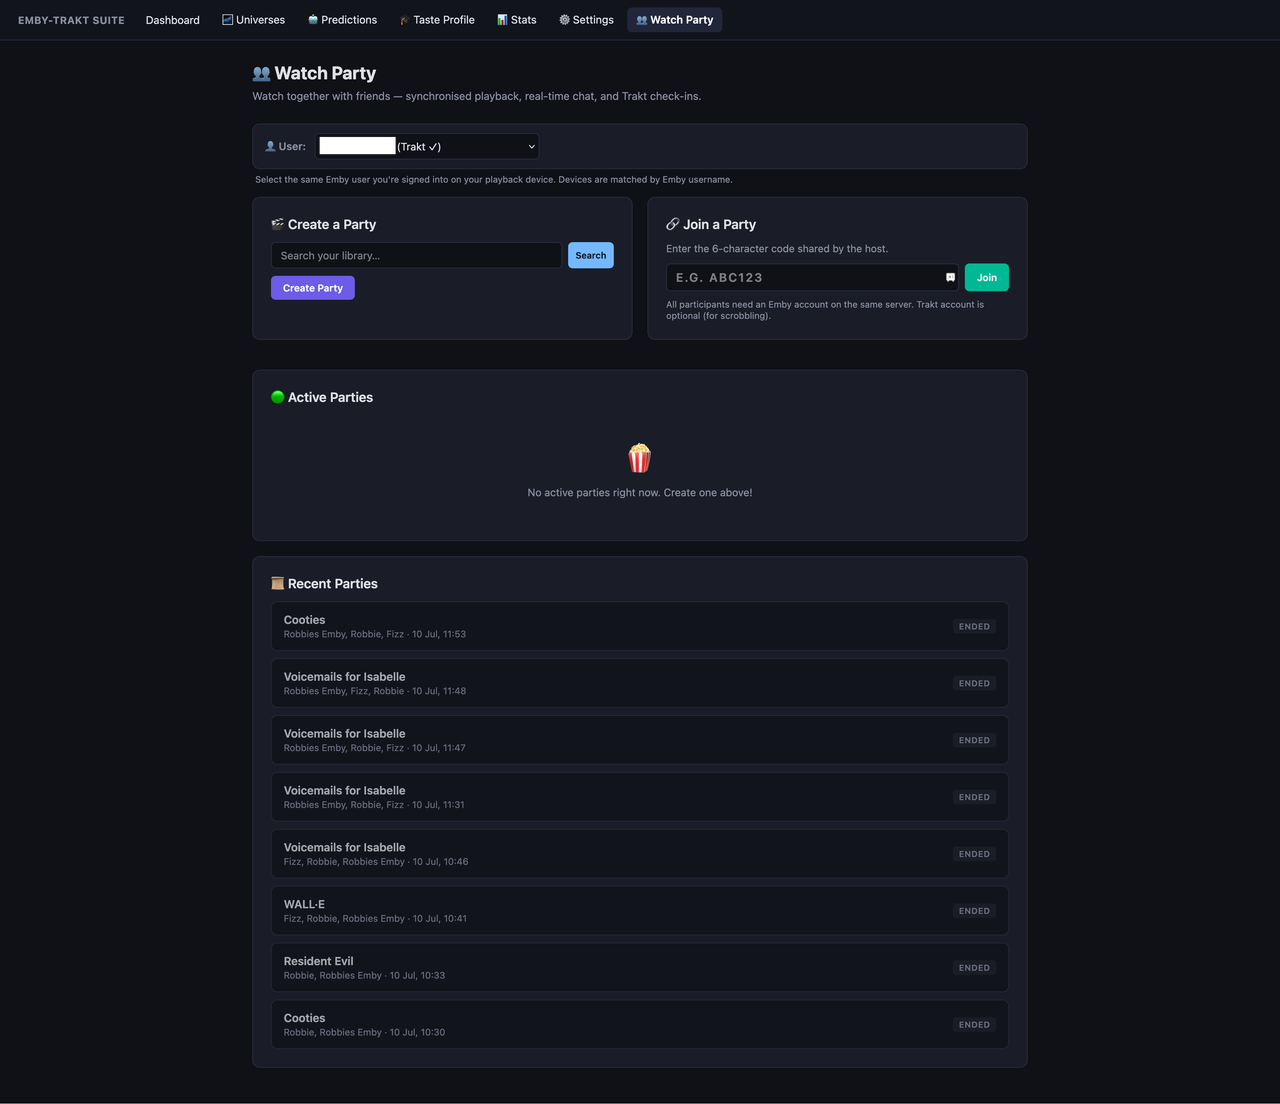
Task: Click the link icon beside Join a Party
Action: (x=673, y=224)
